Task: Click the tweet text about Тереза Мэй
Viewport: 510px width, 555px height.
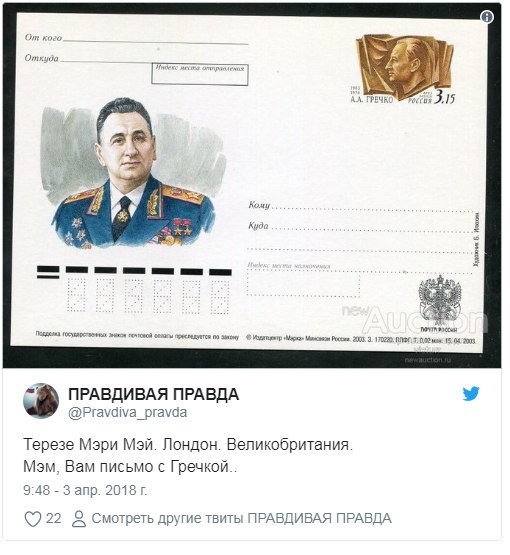Action: pyautogui.click(x=188, y=456)
